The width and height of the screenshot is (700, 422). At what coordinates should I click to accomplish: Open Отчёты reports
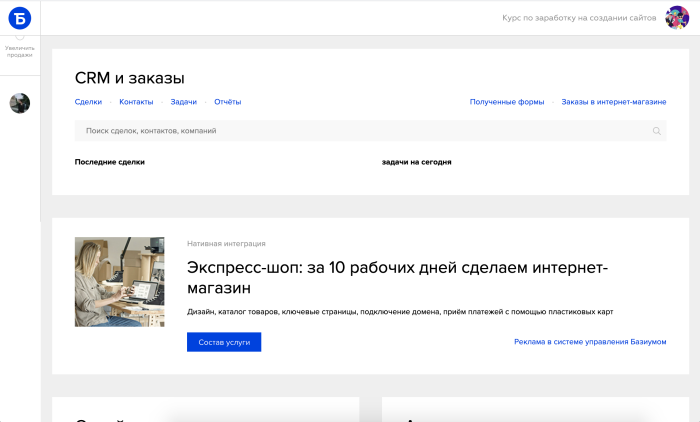[x=228, y=102]
